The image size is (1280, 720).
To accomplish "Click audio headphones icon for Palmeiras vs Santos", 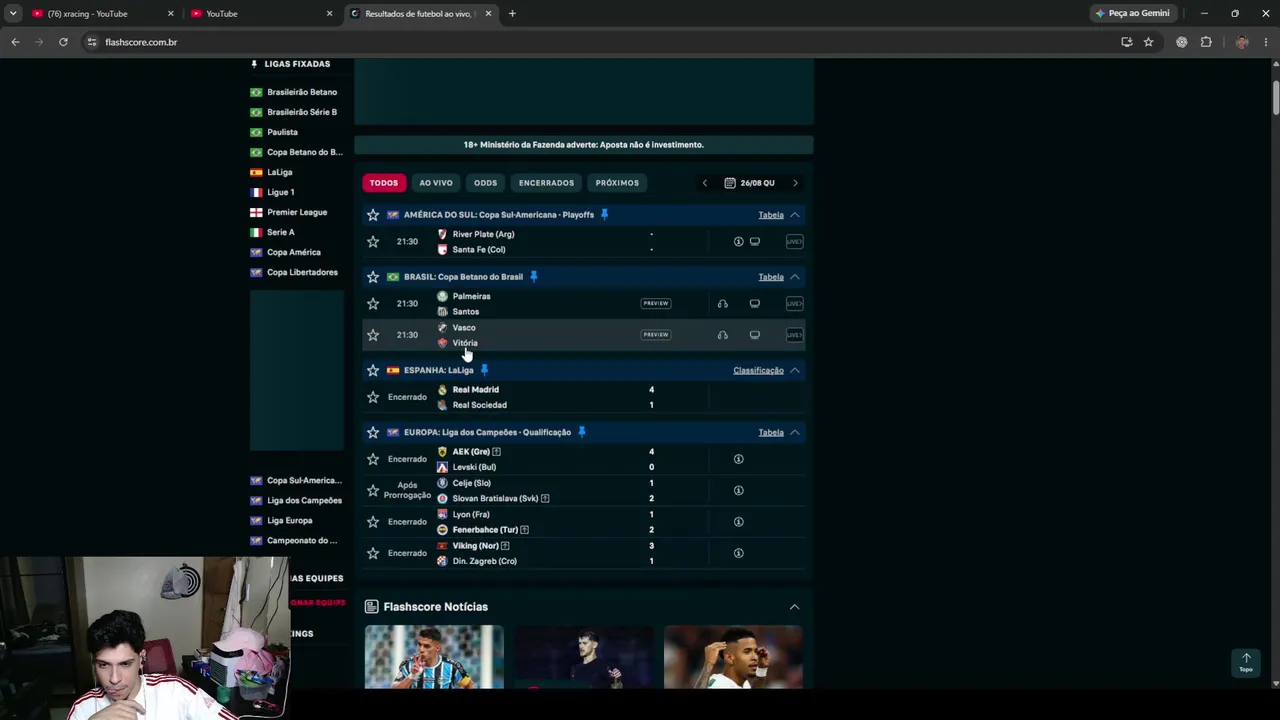I will tap(722, 304).
